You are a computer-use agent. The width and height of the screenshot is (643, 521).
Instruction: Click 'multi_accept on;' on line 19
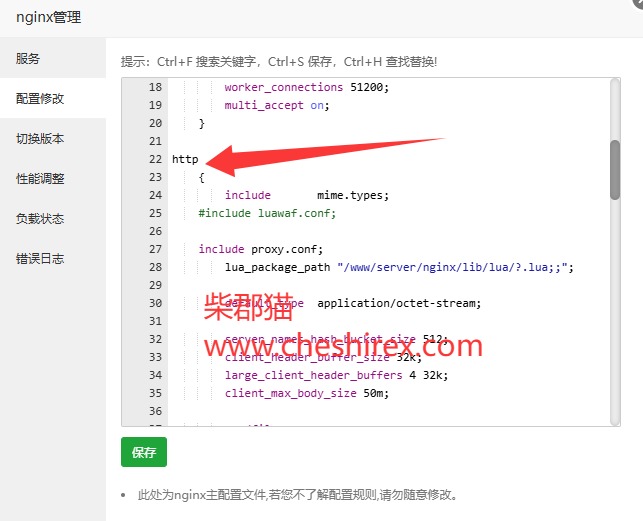click(x=277, y=105)
